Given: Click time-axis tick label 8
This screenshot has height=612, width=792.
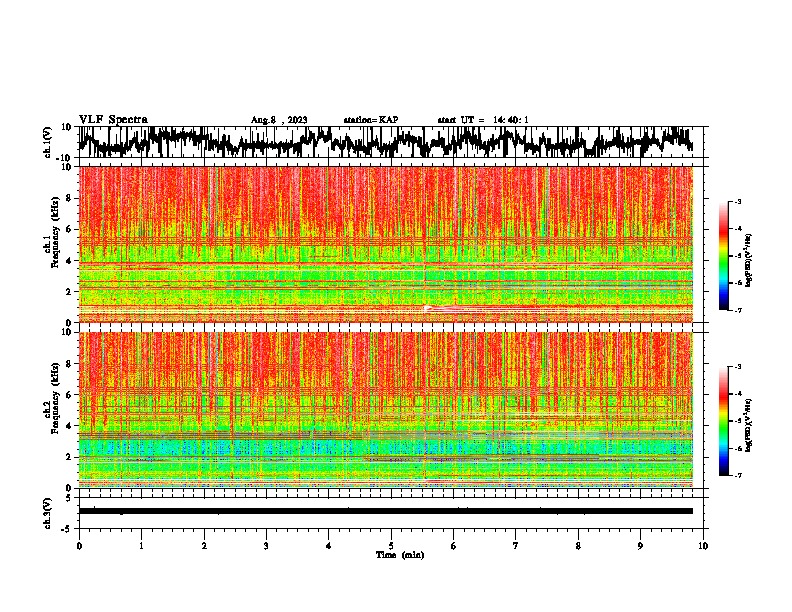Looking at the screenshot, I should [578, 546].
